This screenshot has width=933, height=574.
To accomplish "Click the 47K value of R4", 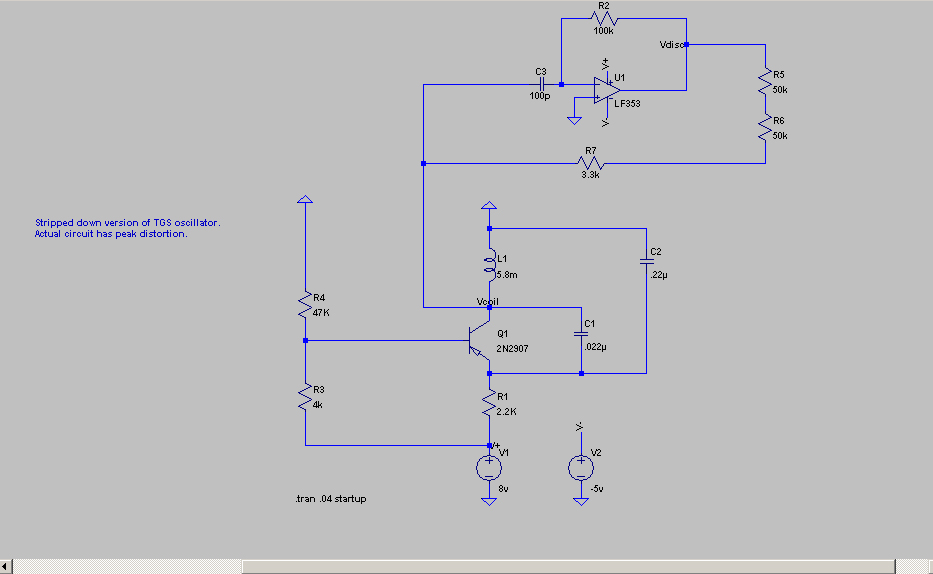I will 321,313.
